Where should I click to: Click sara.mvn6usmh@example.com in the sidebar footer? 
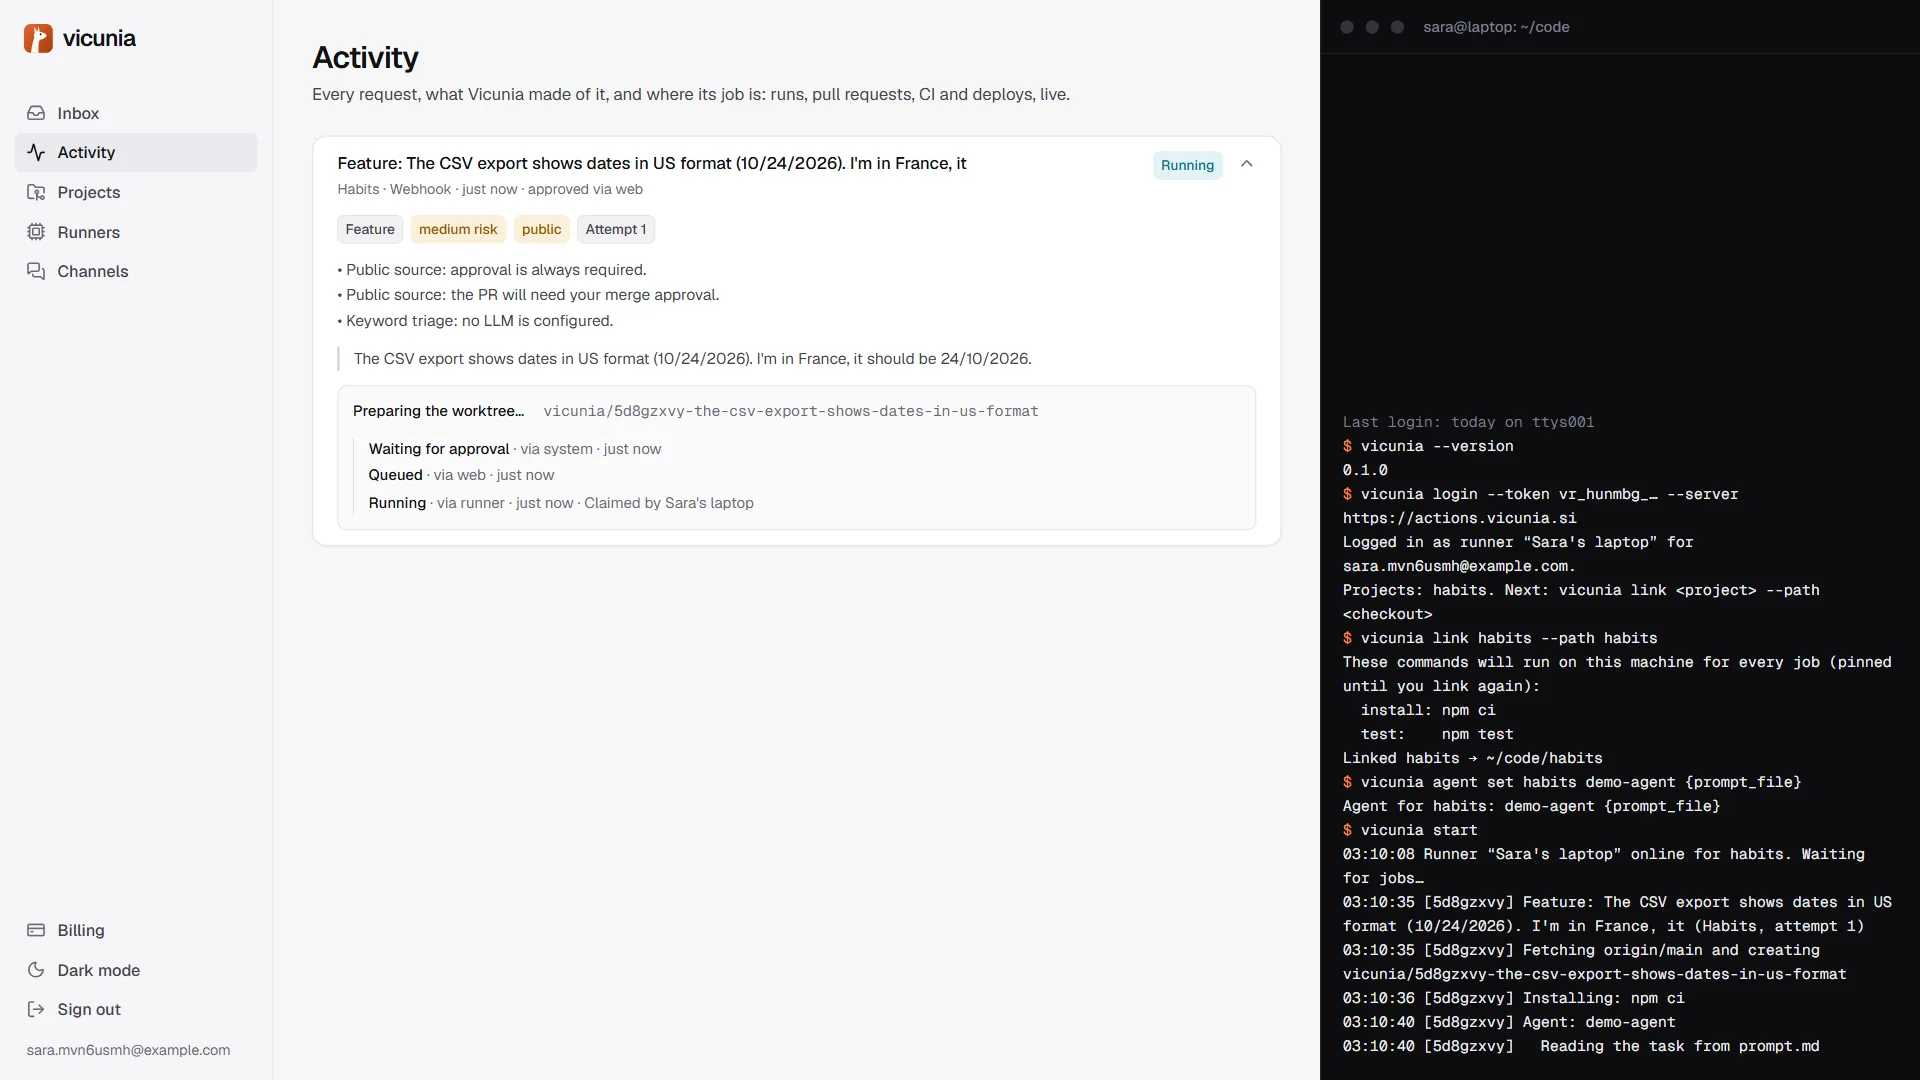point(128,1050)
